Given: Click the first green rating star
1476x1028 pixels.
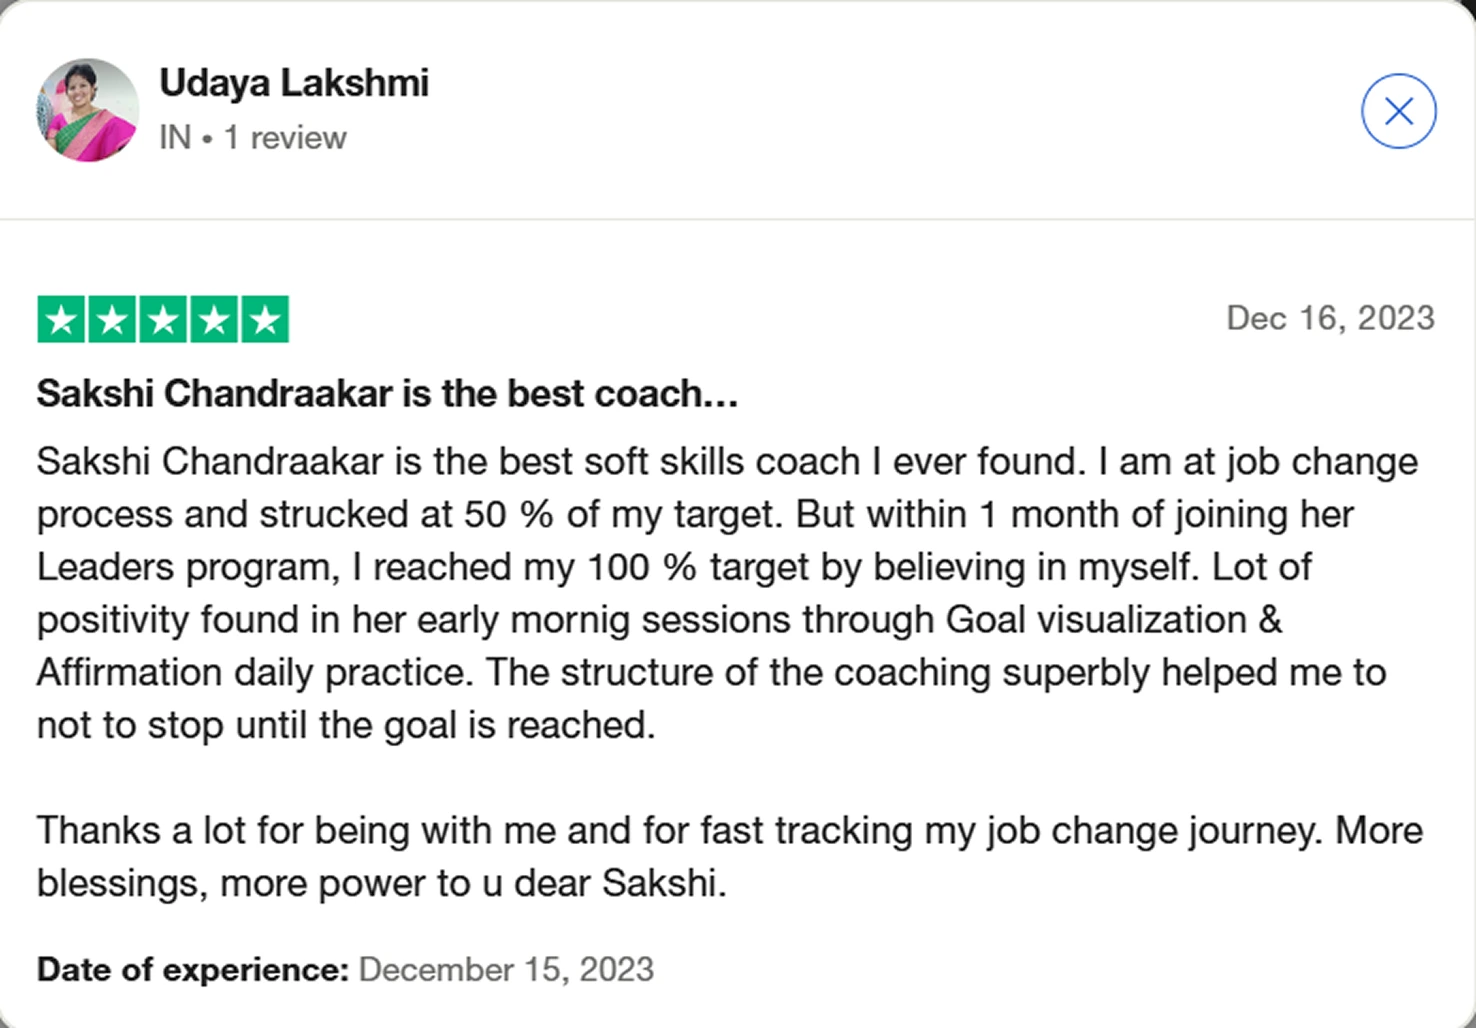Looking at the screenshot, I should [61, 320].
